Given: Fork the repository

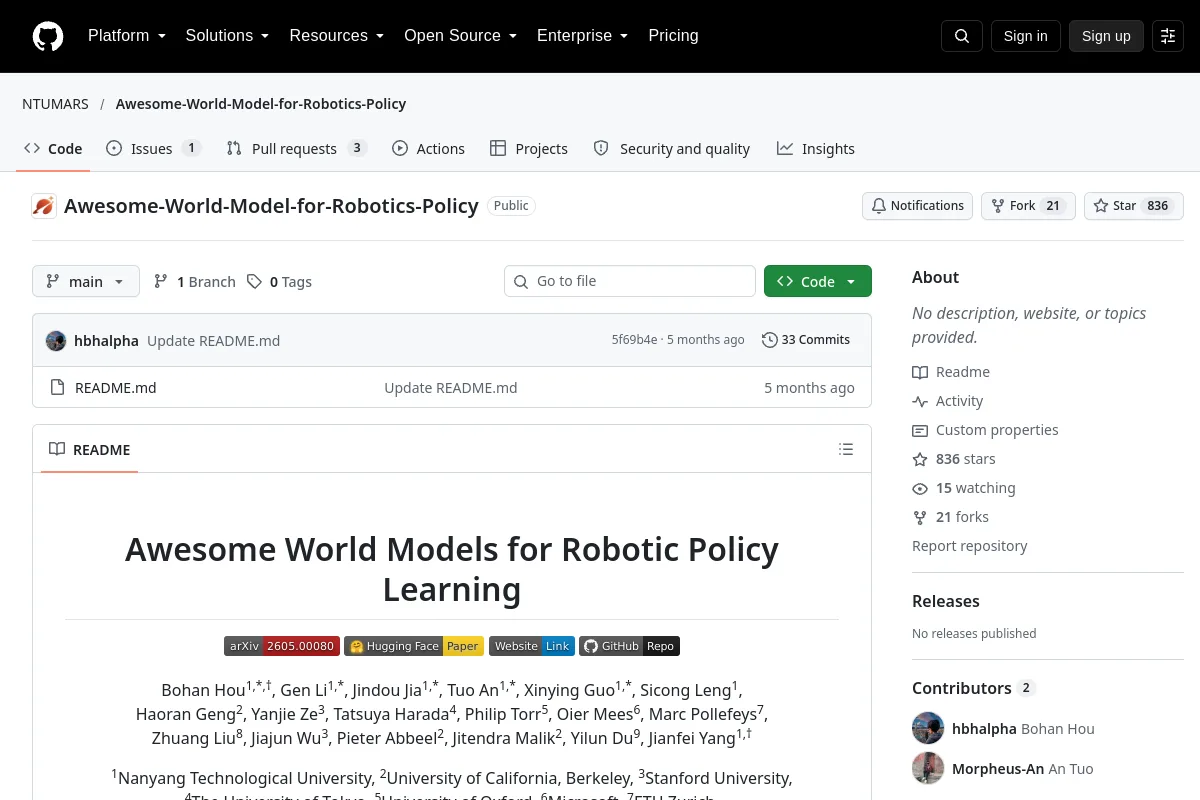Looking at the screenshot, I should pos(1028,206).
